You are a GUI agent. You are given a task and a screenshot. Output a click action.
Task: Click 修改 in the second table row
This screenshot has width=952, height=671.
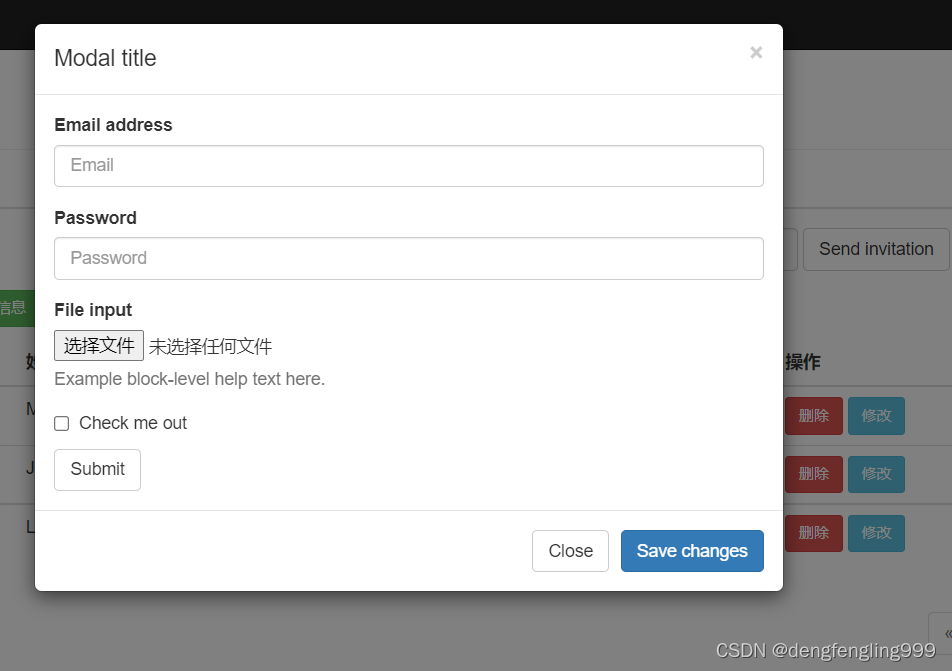tap(876, 474)
